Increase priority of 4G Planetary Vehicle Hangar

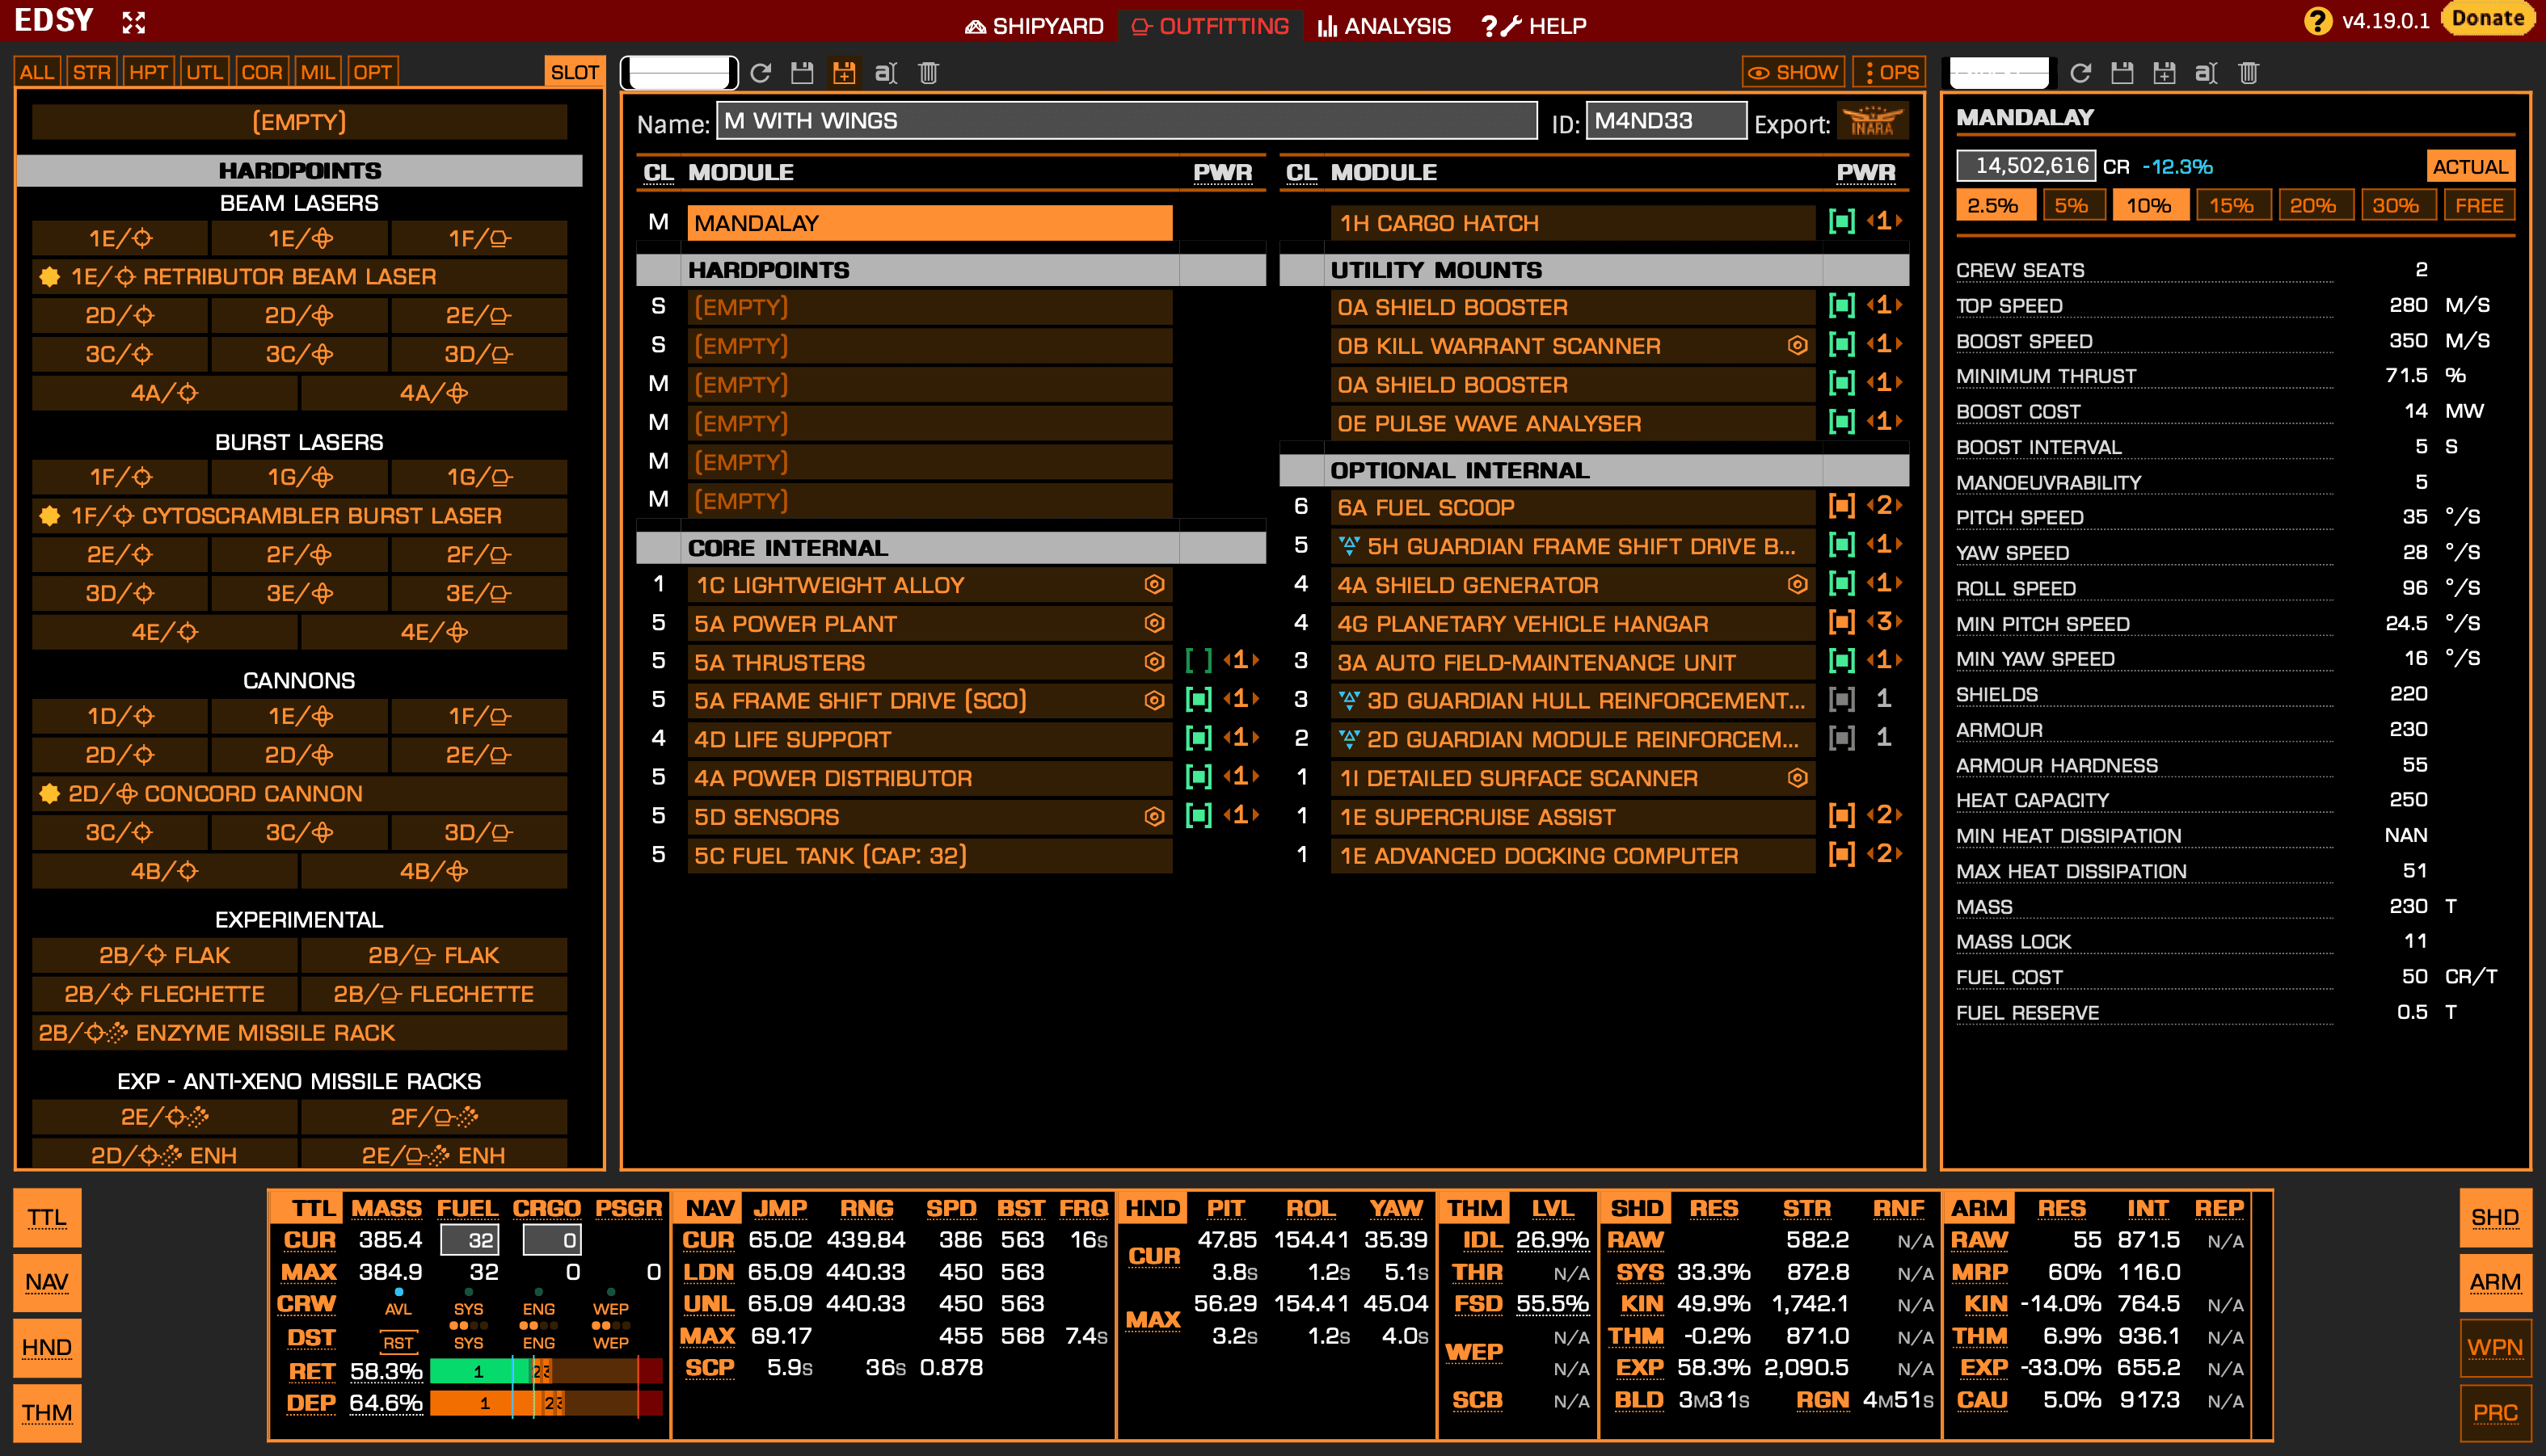pyautogui.click(x=1899, y=622)
